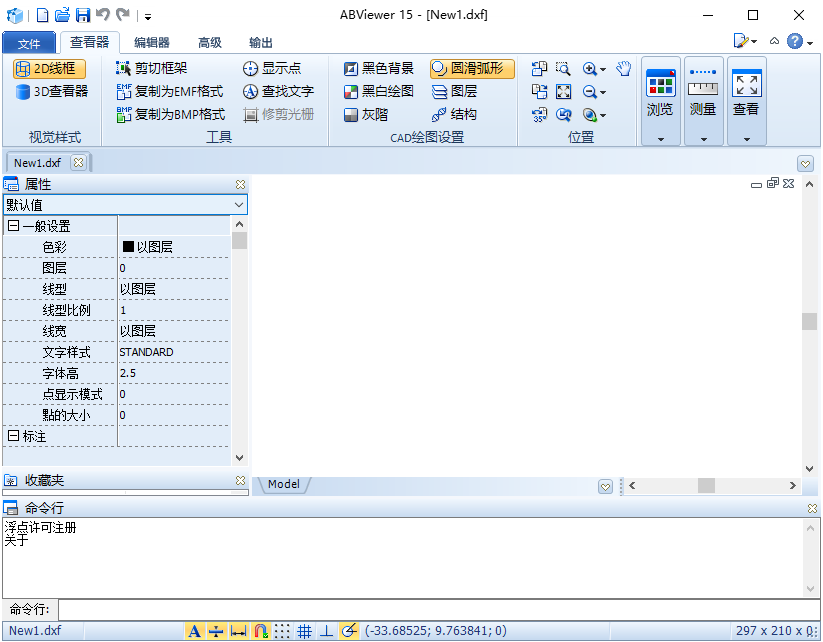Image resolution: width=823 pixels, height=642 pixels.
Task: Toggle orthogonal mode in the status bar
Action: (x=327, y=631)
